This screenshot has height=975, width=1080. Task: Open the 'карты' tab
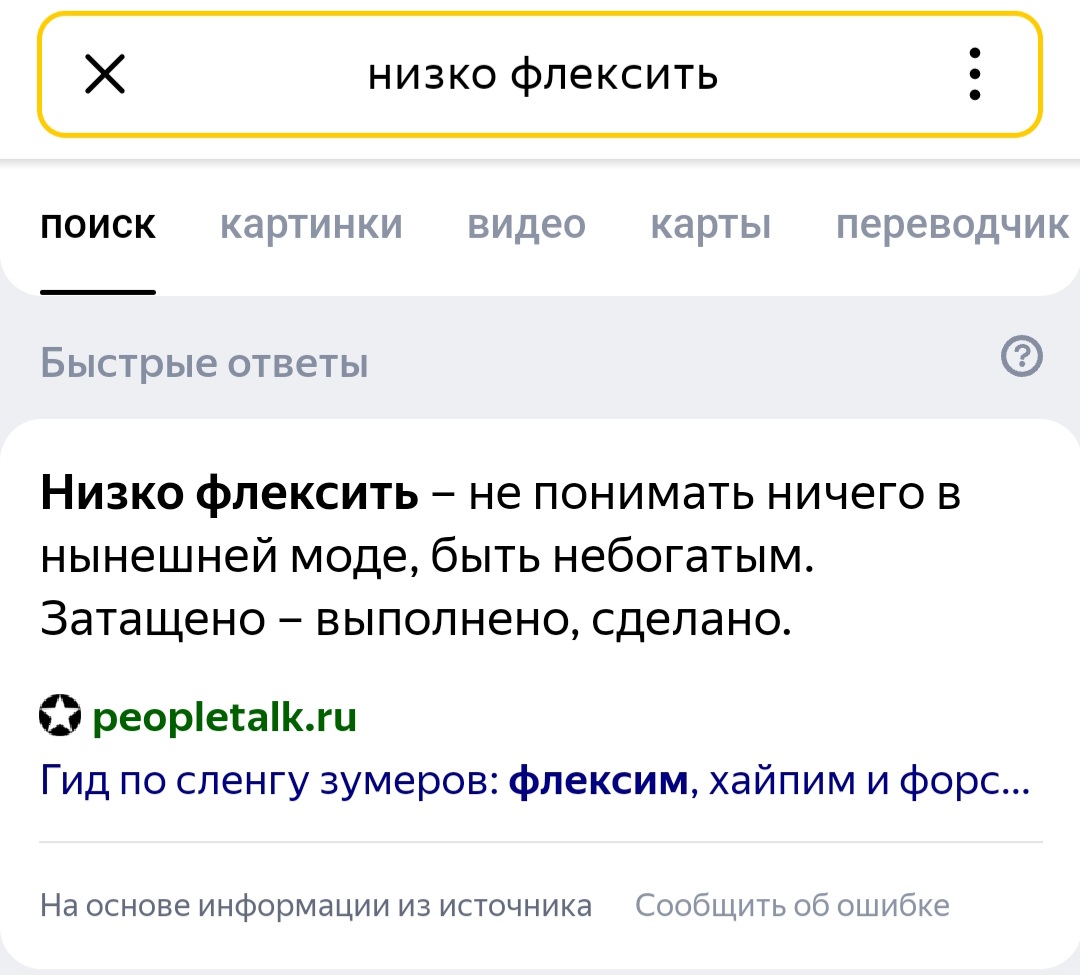(x=711, y=225)
